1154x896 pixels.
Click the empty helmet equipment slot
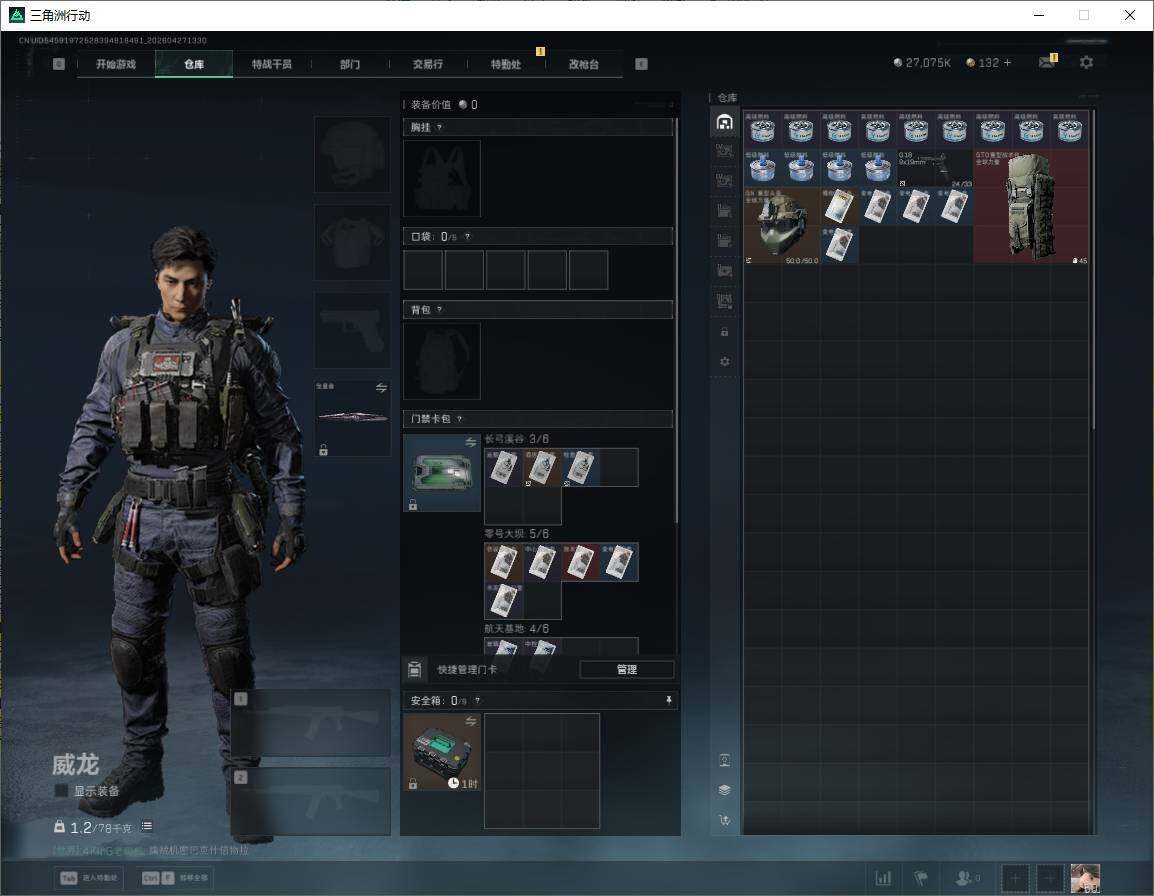tap(353, 155)
